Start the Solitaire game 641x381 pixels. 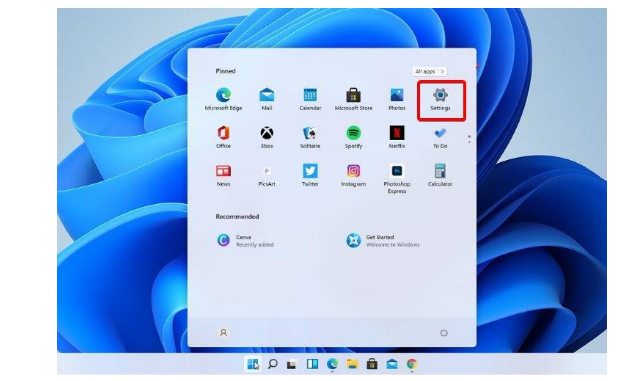pyautogui.click(x=310, y=137)
